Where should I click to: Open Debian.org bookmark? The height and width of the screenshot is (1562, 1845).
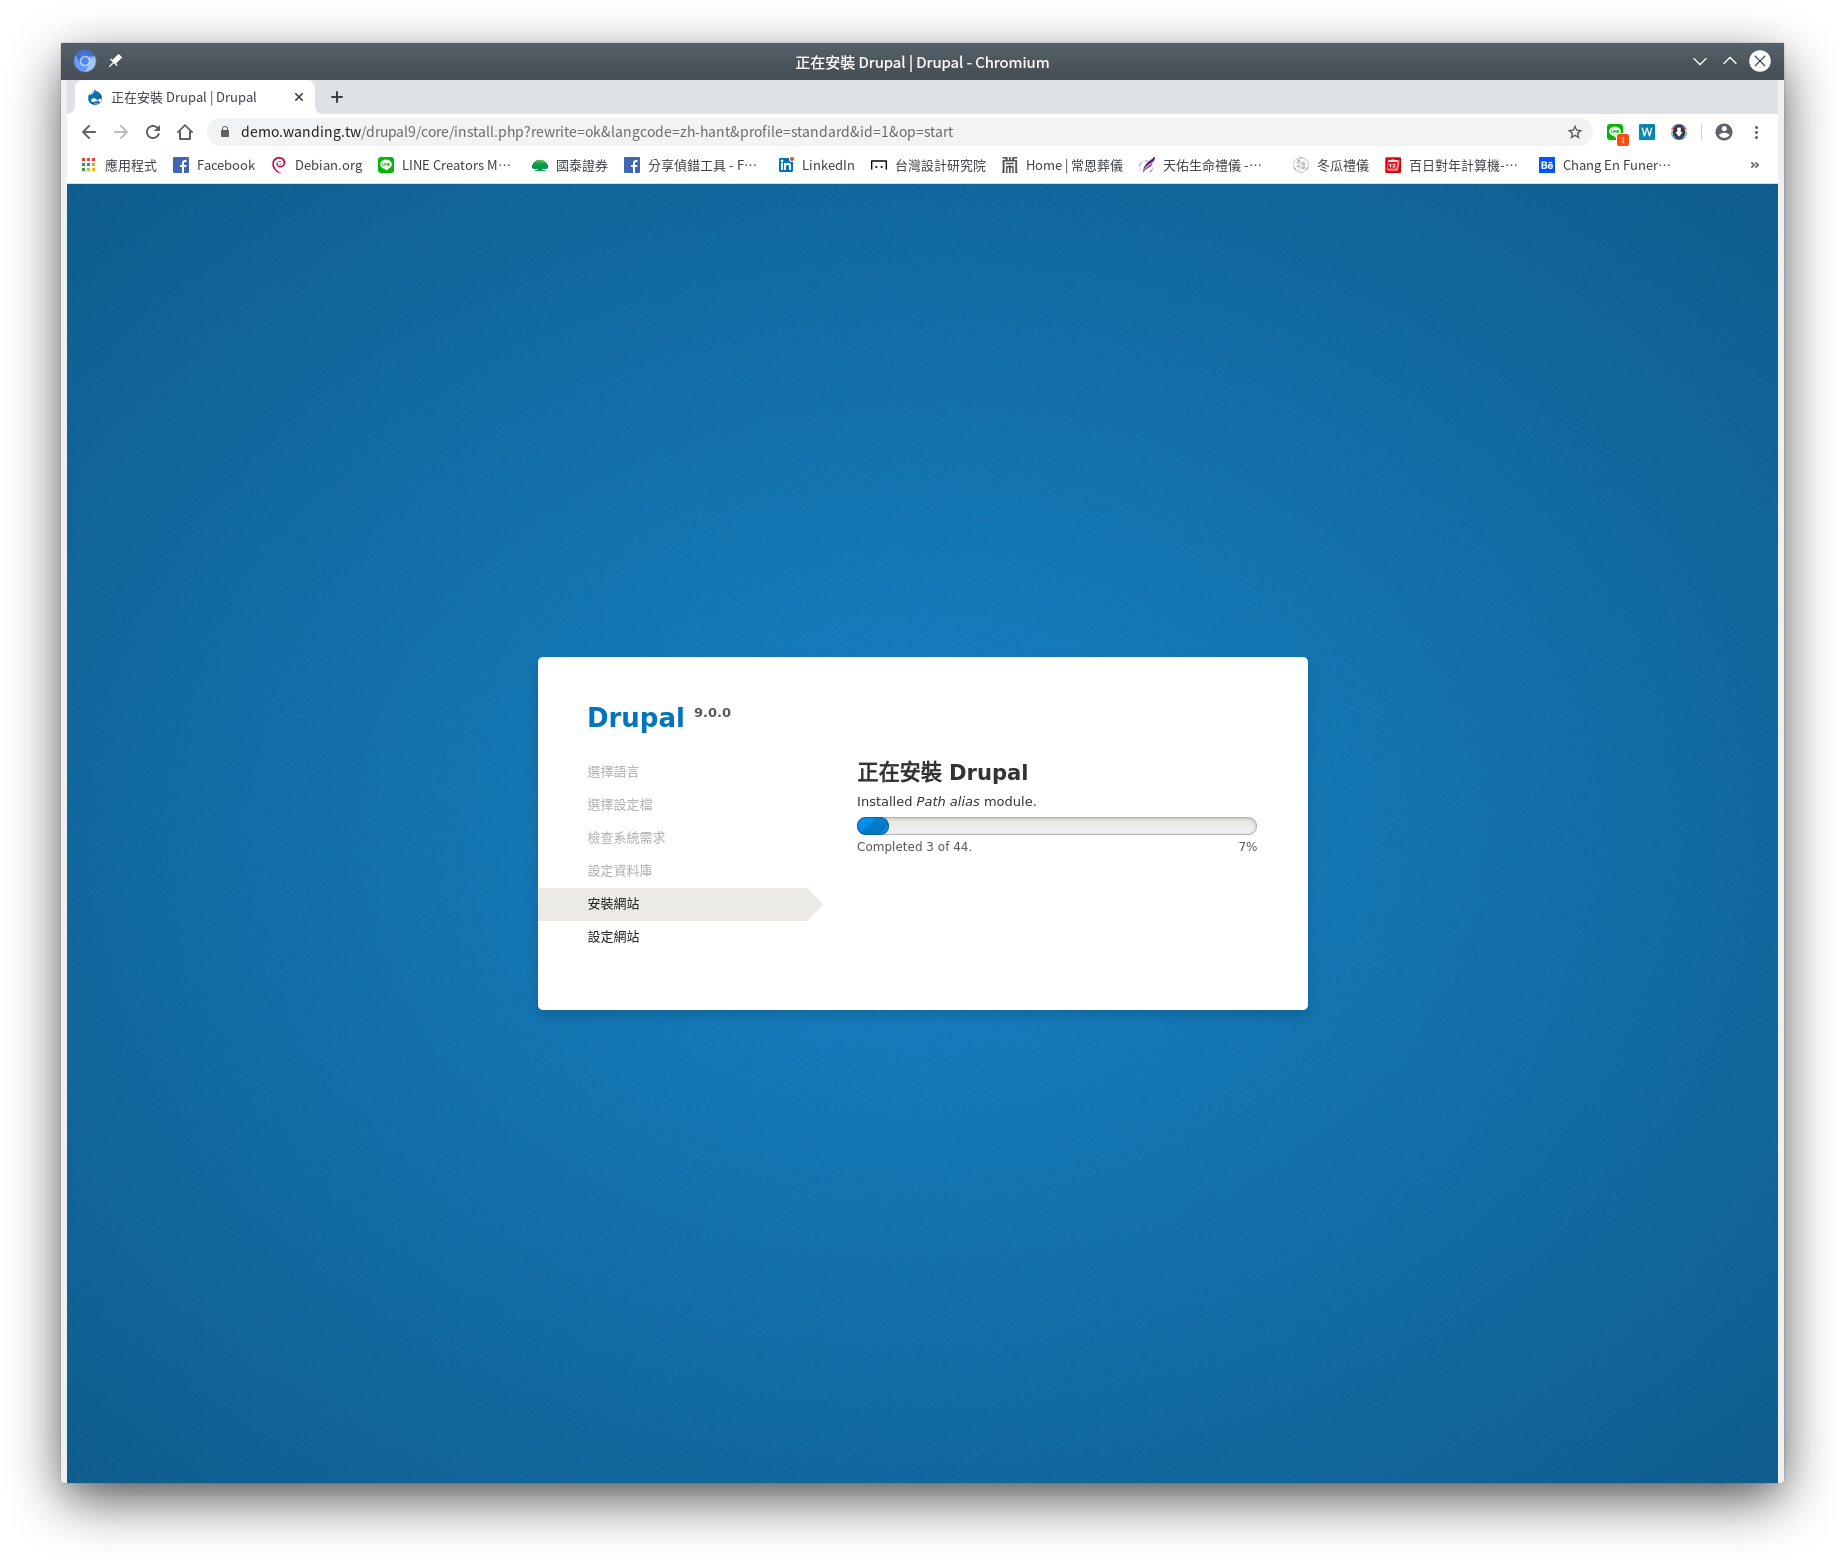(317, 165)
